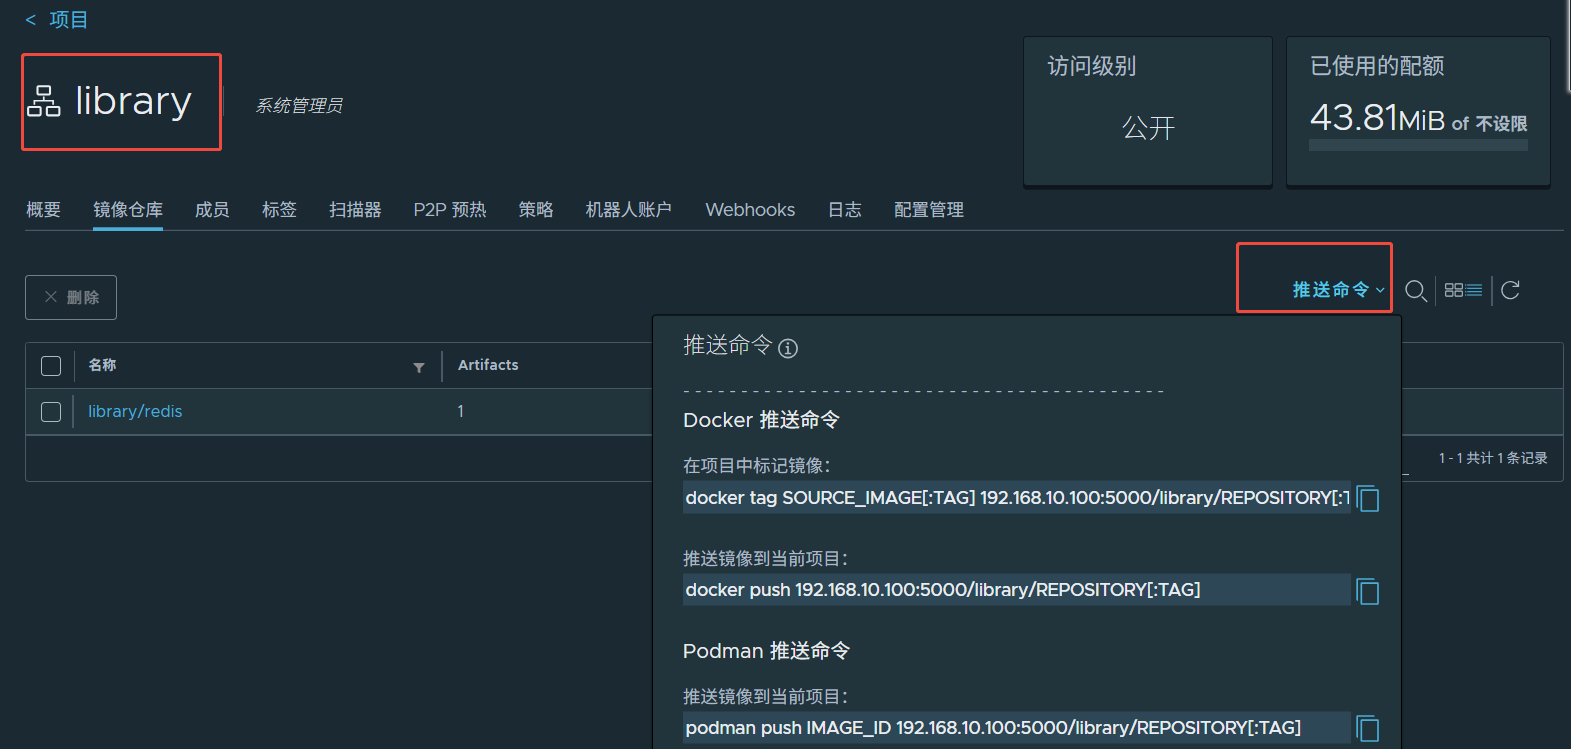Switch to the Webhooks tab
This screenshot has height=749, width=1571.
[x=750, y=210]
